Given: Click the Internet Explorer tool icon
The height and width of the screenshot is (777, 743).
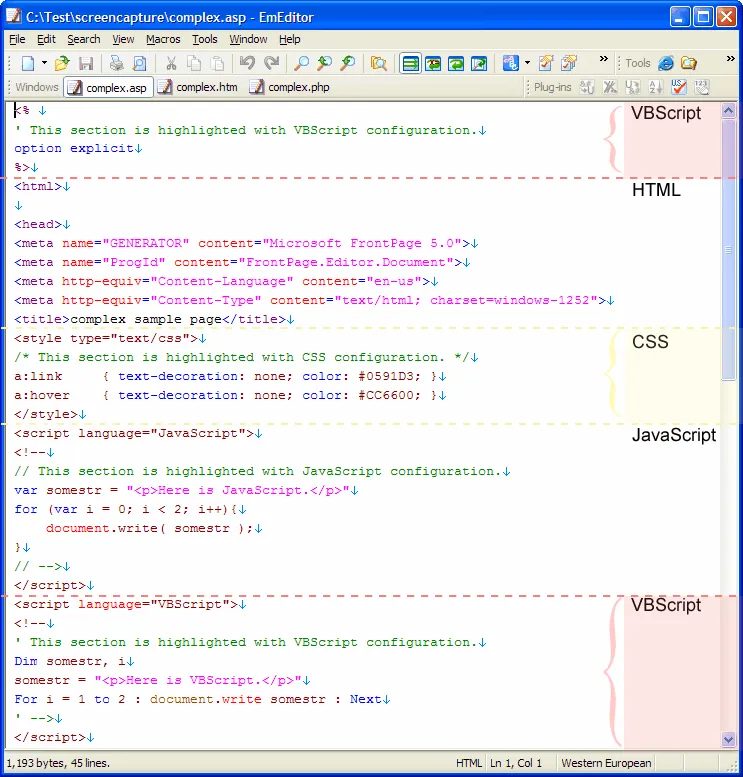Looking at the screenshot, I should point(666,63).
